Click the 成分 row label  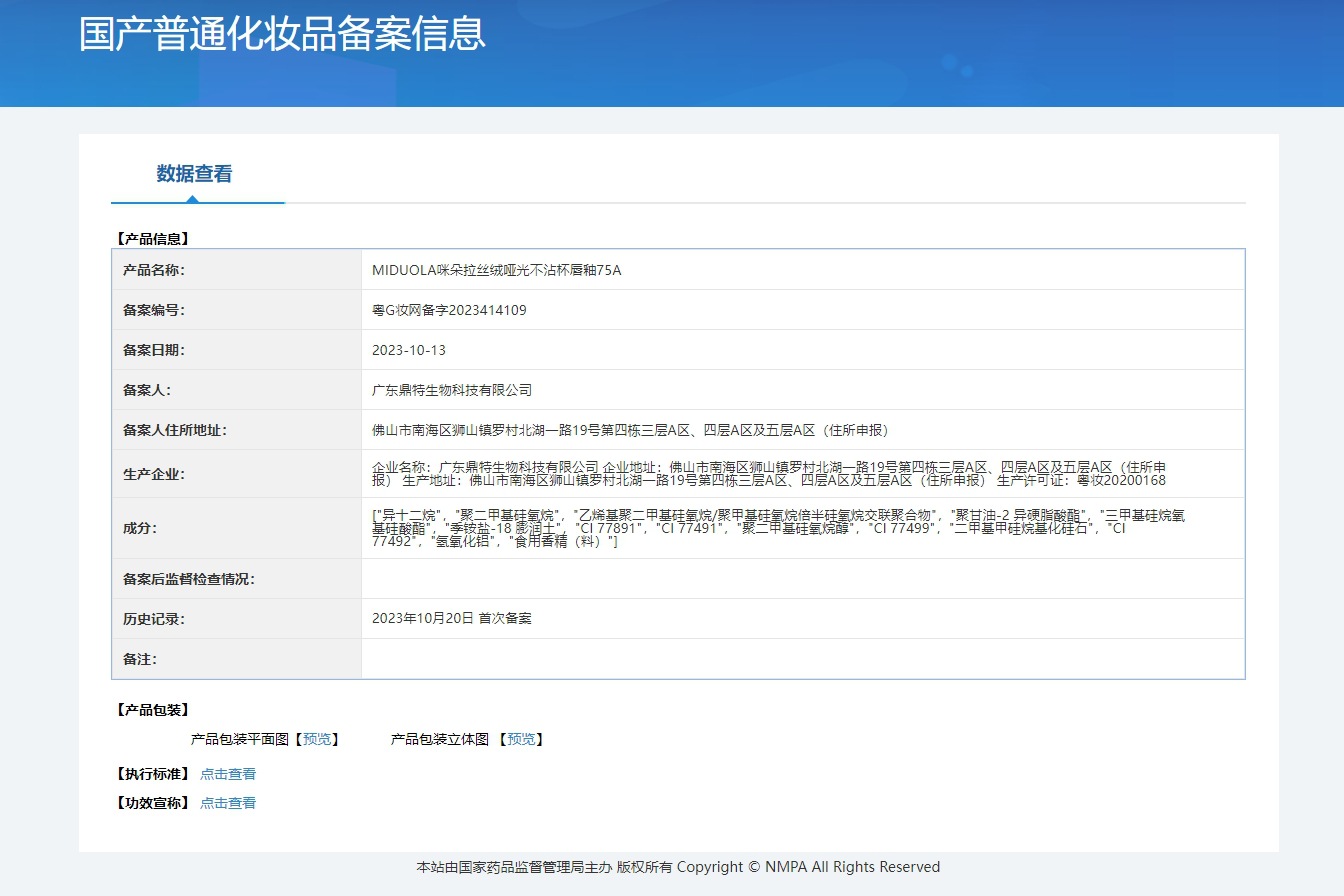coord(140,528)
